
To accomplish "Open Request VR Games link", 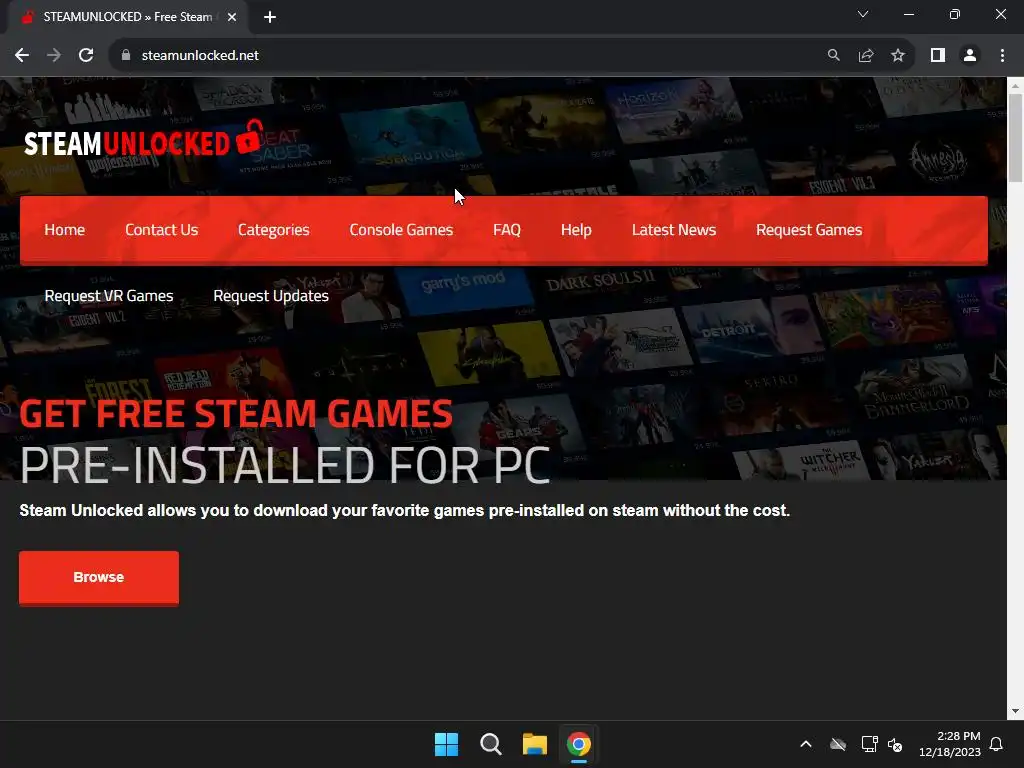I will point(109,296).
